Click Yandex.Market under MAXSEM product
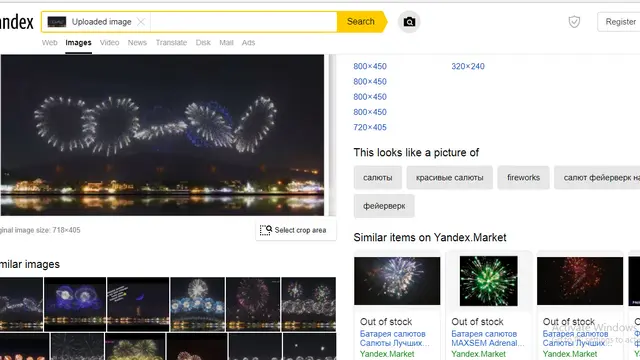This screenshot has height=360, width=640. point(478,354)
